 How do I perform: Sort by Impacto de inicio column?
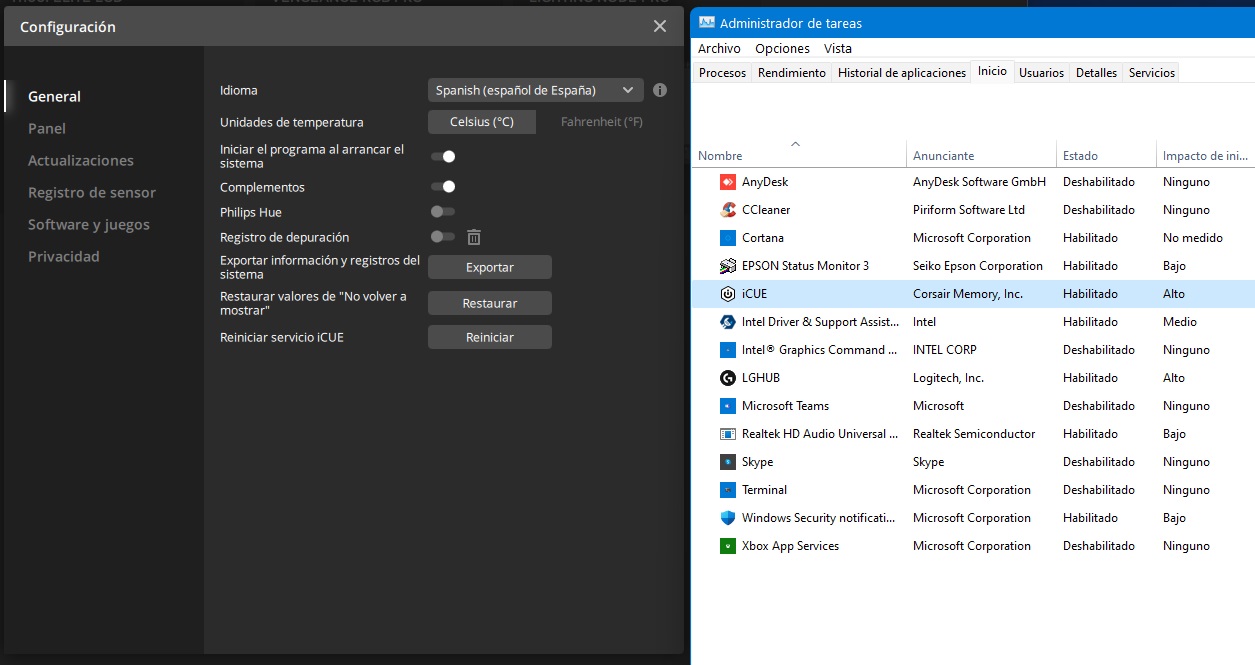click(x=1206, y=155)
